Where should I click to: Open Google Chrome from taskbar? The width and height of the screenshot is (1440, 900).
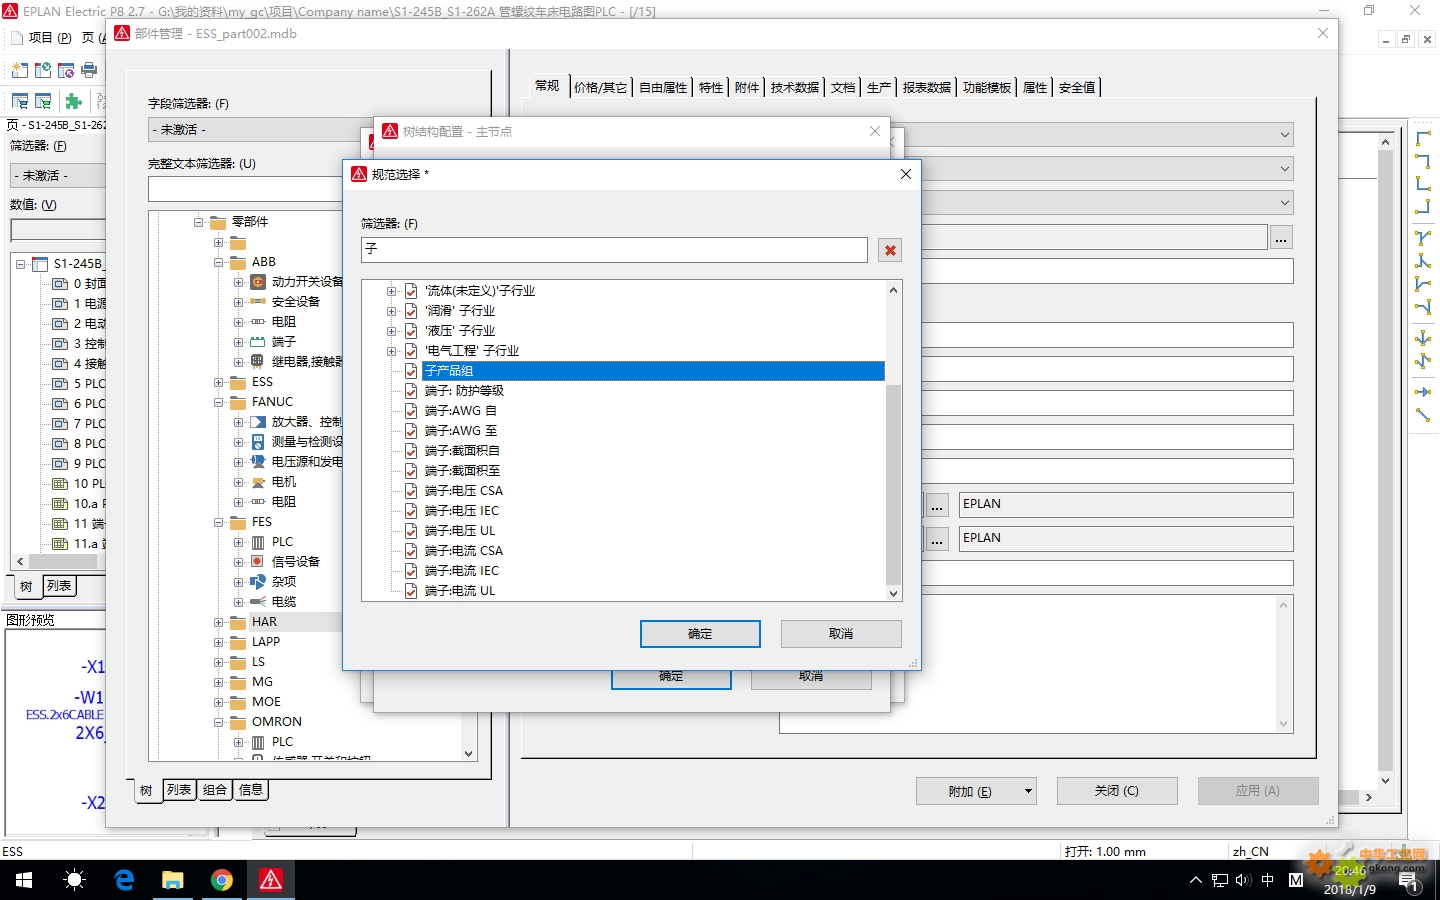point(222,880)
